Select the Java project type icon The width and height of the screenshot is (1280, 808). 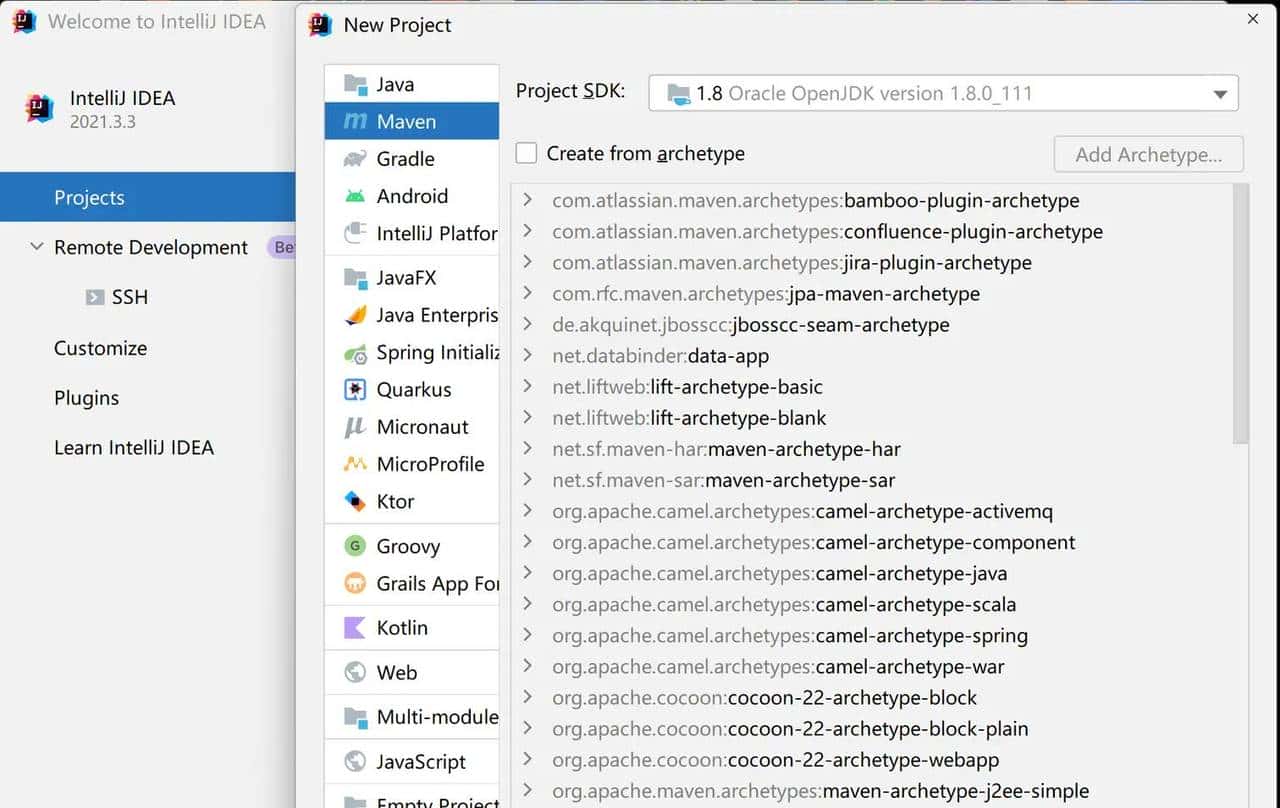[355, 85]
